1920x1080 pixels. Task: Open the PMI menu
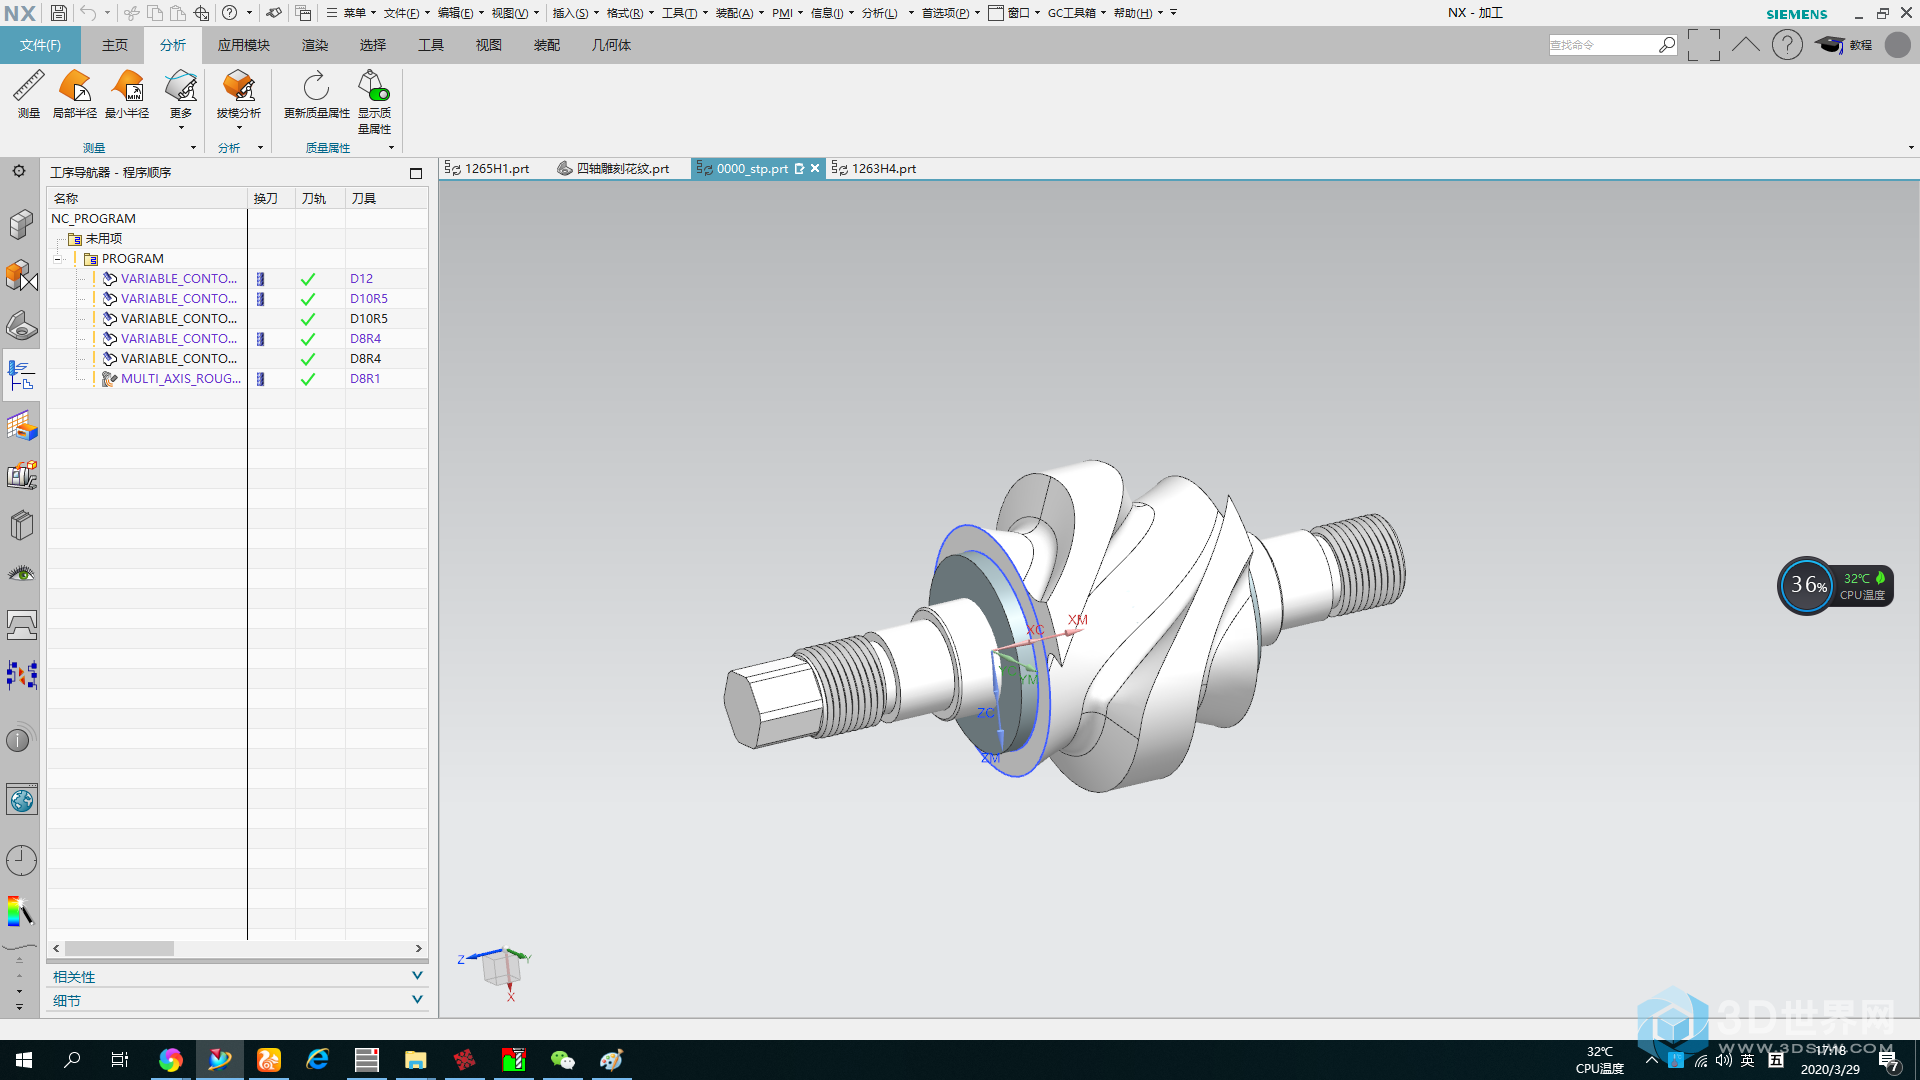pyautogui.click(x=787, y=13)
